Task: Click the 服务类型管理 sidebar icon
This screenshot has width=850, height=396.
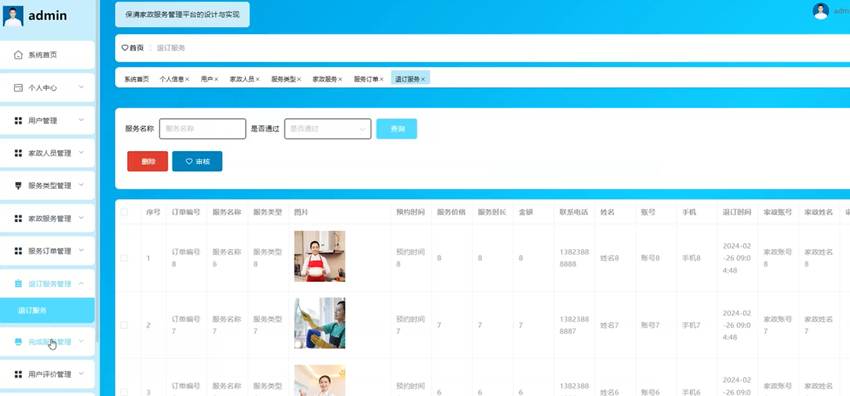Action: [18, 186]
